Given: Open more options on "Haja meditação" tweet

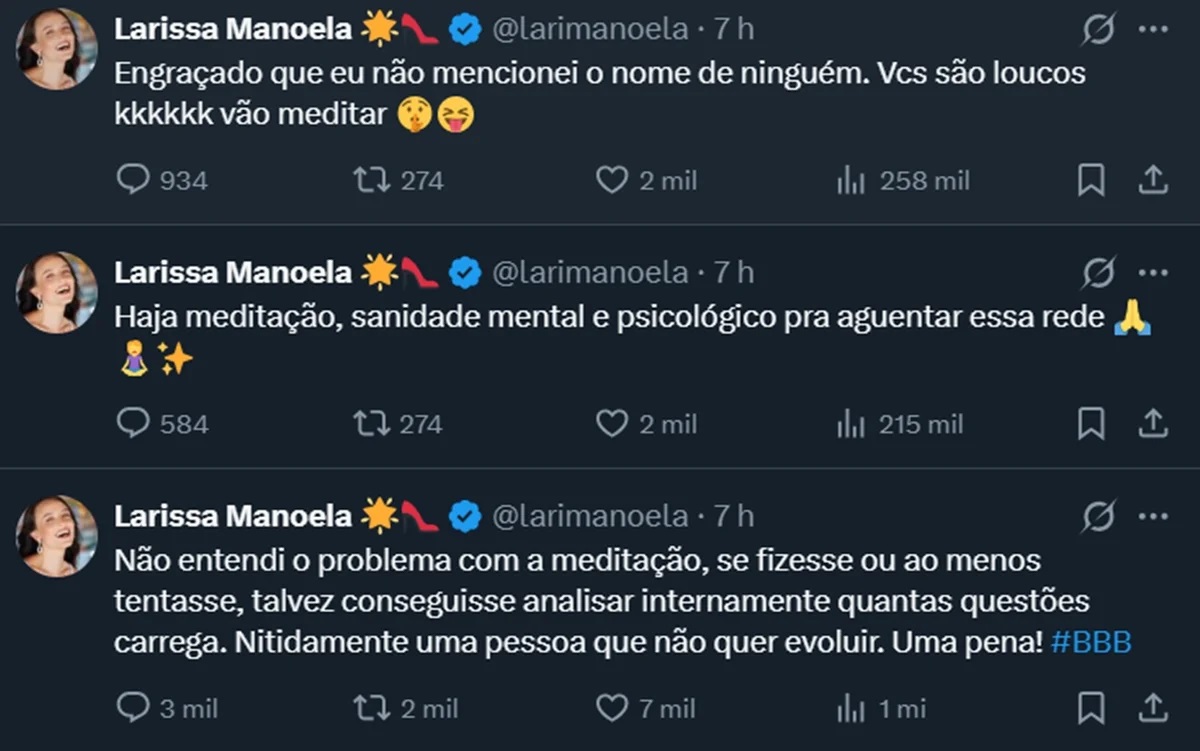Looking at the screenshot, I should (x=1153, y=272).
